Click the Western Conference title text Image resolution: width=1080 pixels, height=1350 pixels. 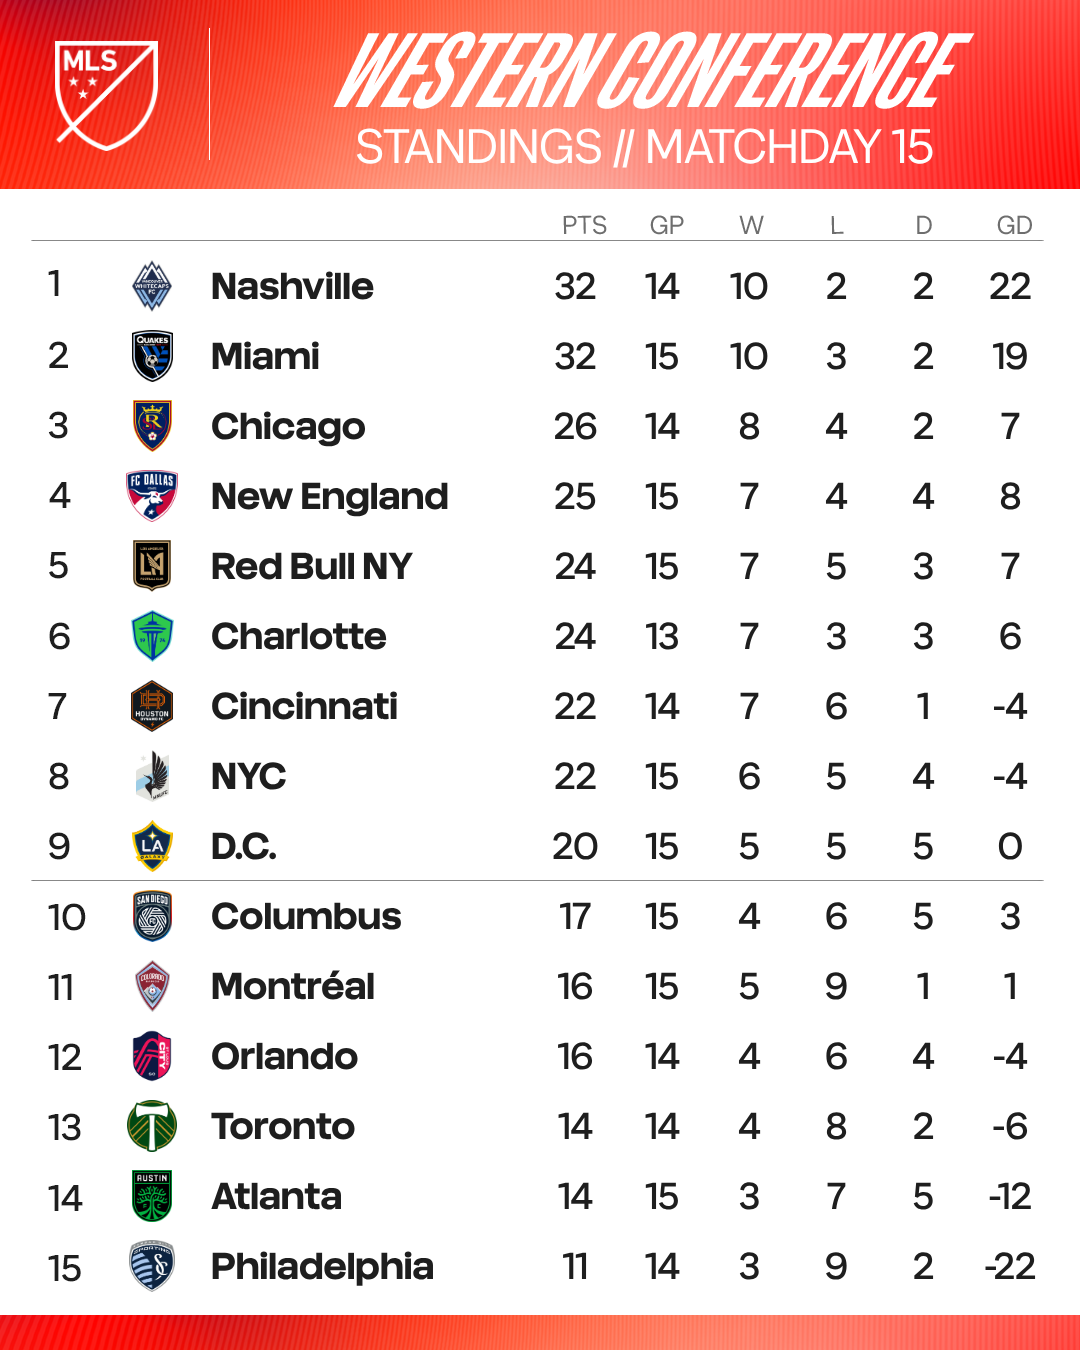coord(652,70)
